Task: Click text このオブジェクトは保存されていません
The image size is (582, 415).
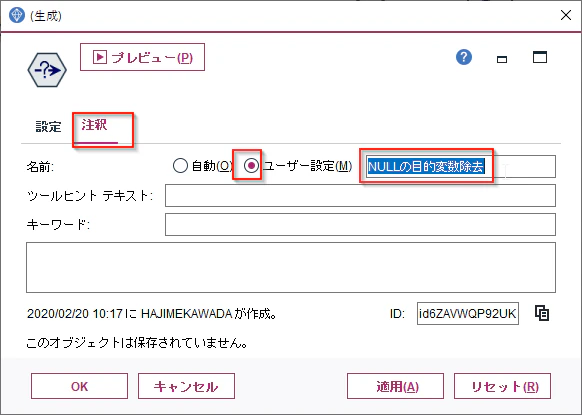Action: point(137,343)
